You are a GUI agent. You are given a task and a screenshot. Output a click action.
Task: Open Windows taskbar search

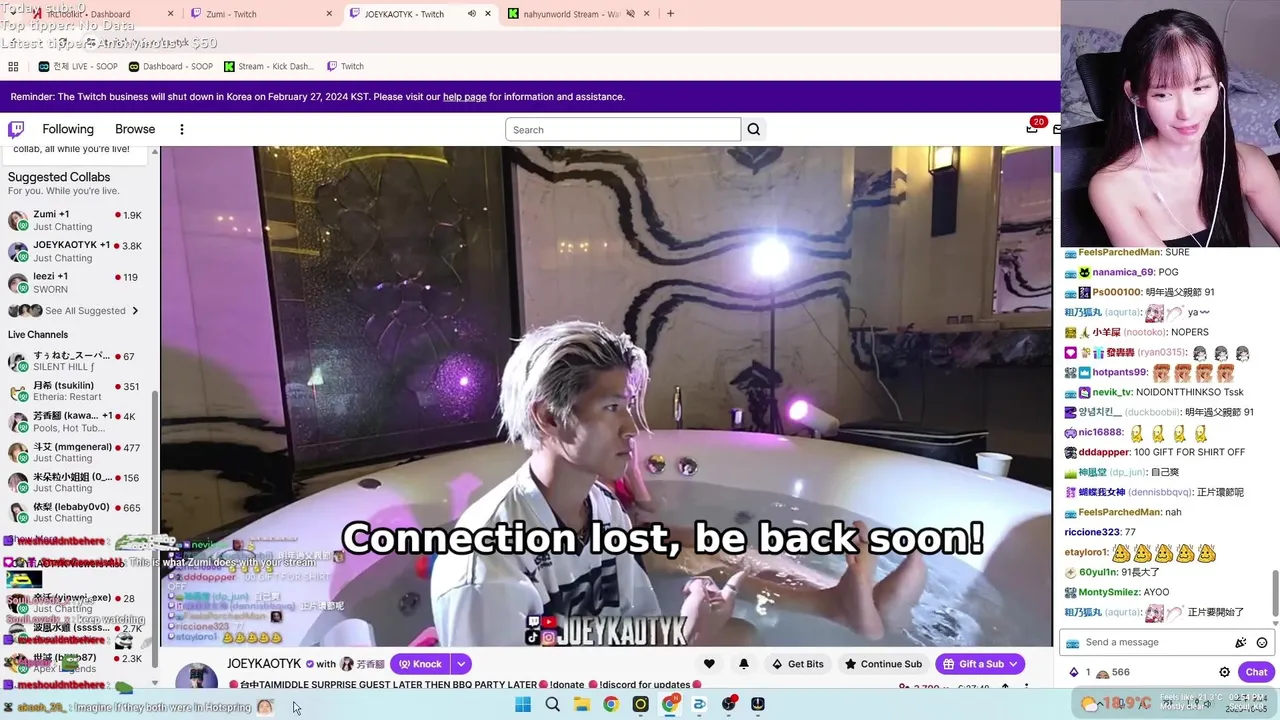[552, 704]
